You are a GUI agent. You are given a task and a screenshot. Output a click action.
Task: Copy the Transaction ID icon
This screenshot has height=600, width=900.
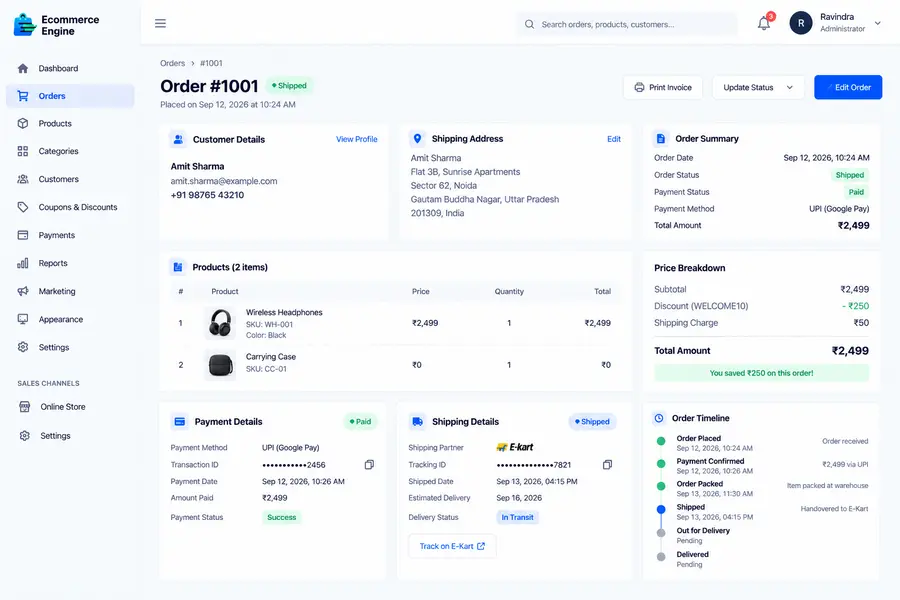[x=369, y=464]
